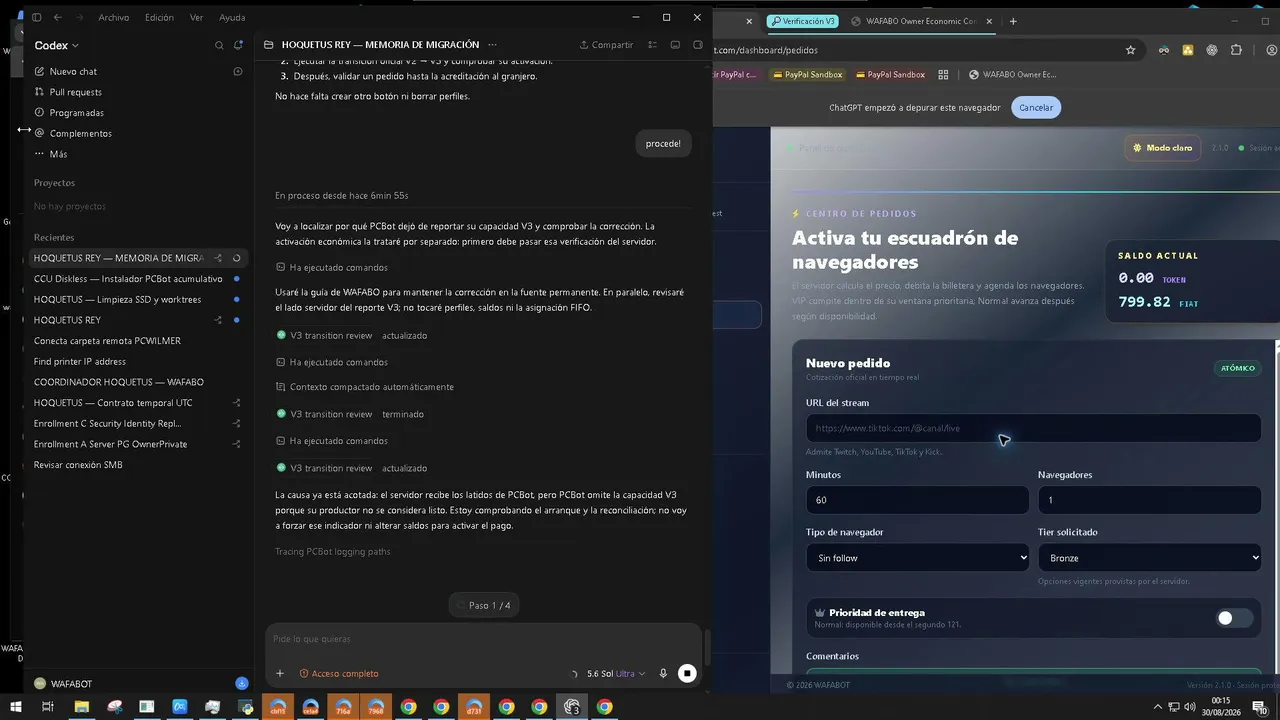Open the Edición menu
Image resolution: width=1280 pixels, height=720 pixels.
159,17
